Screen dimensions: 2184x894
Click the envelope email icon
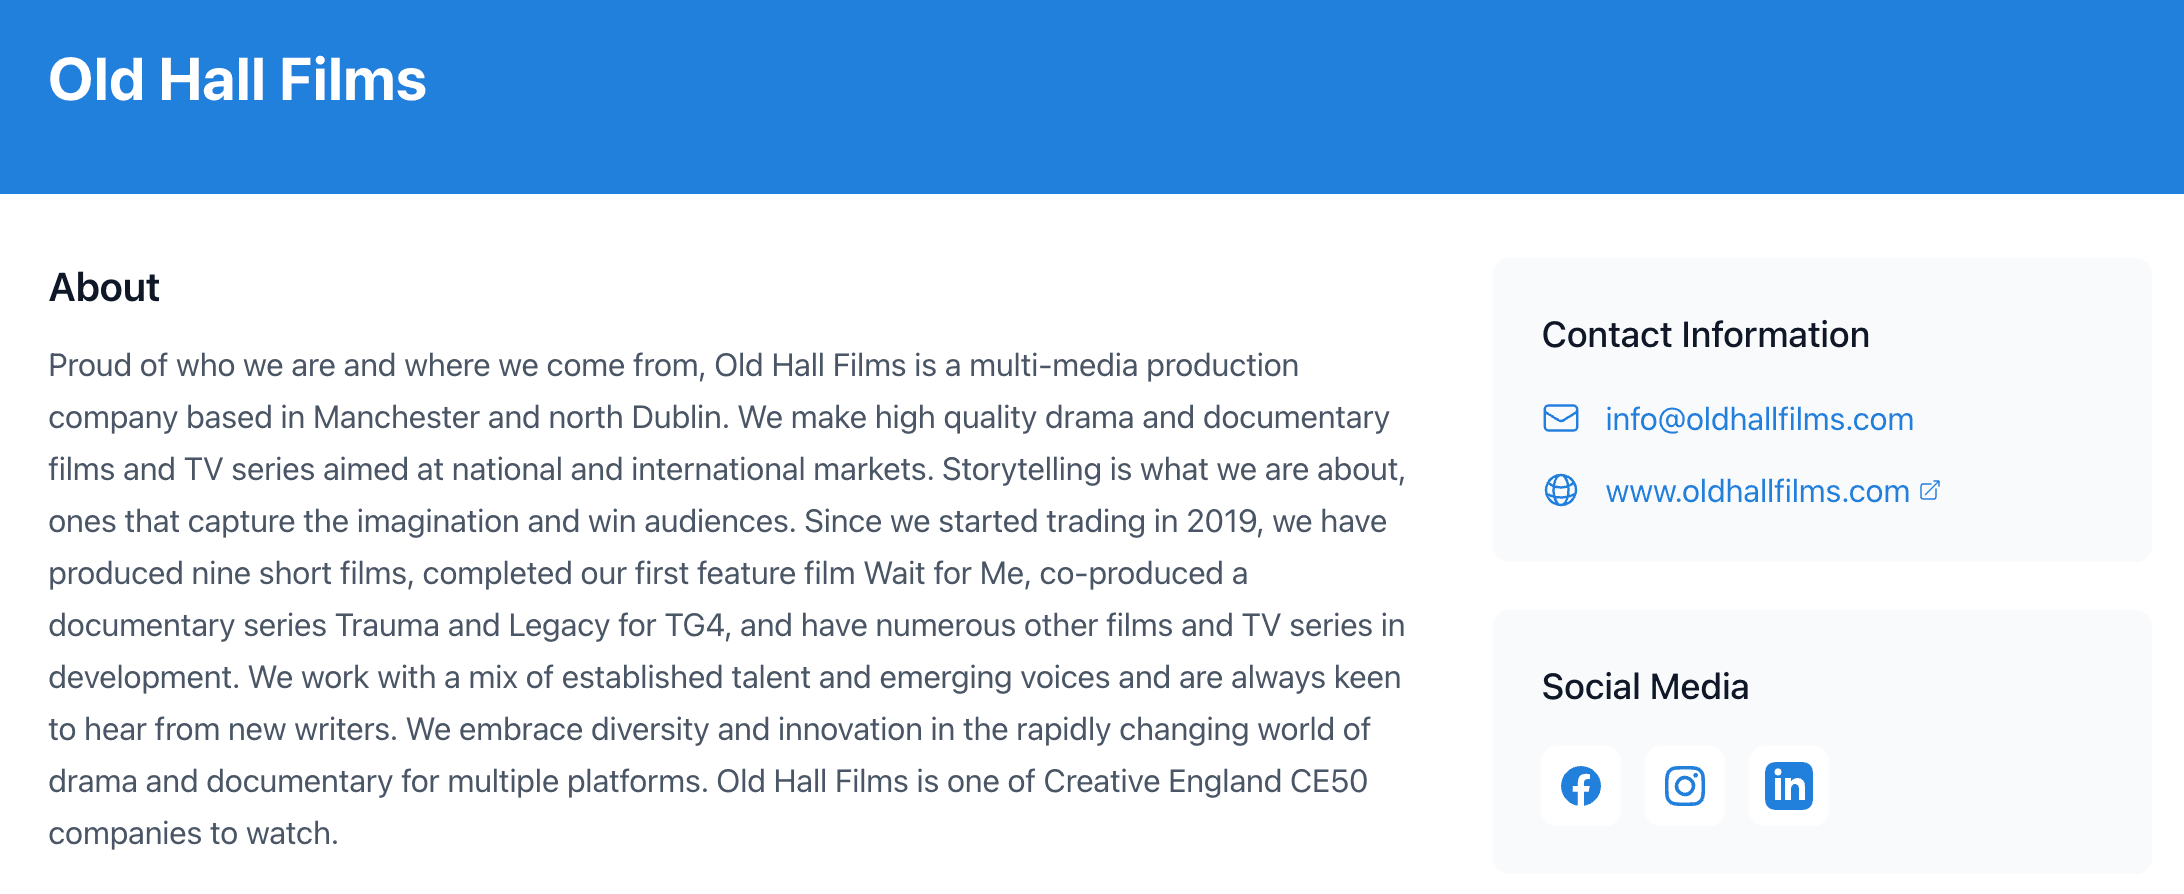point(1560,418)
